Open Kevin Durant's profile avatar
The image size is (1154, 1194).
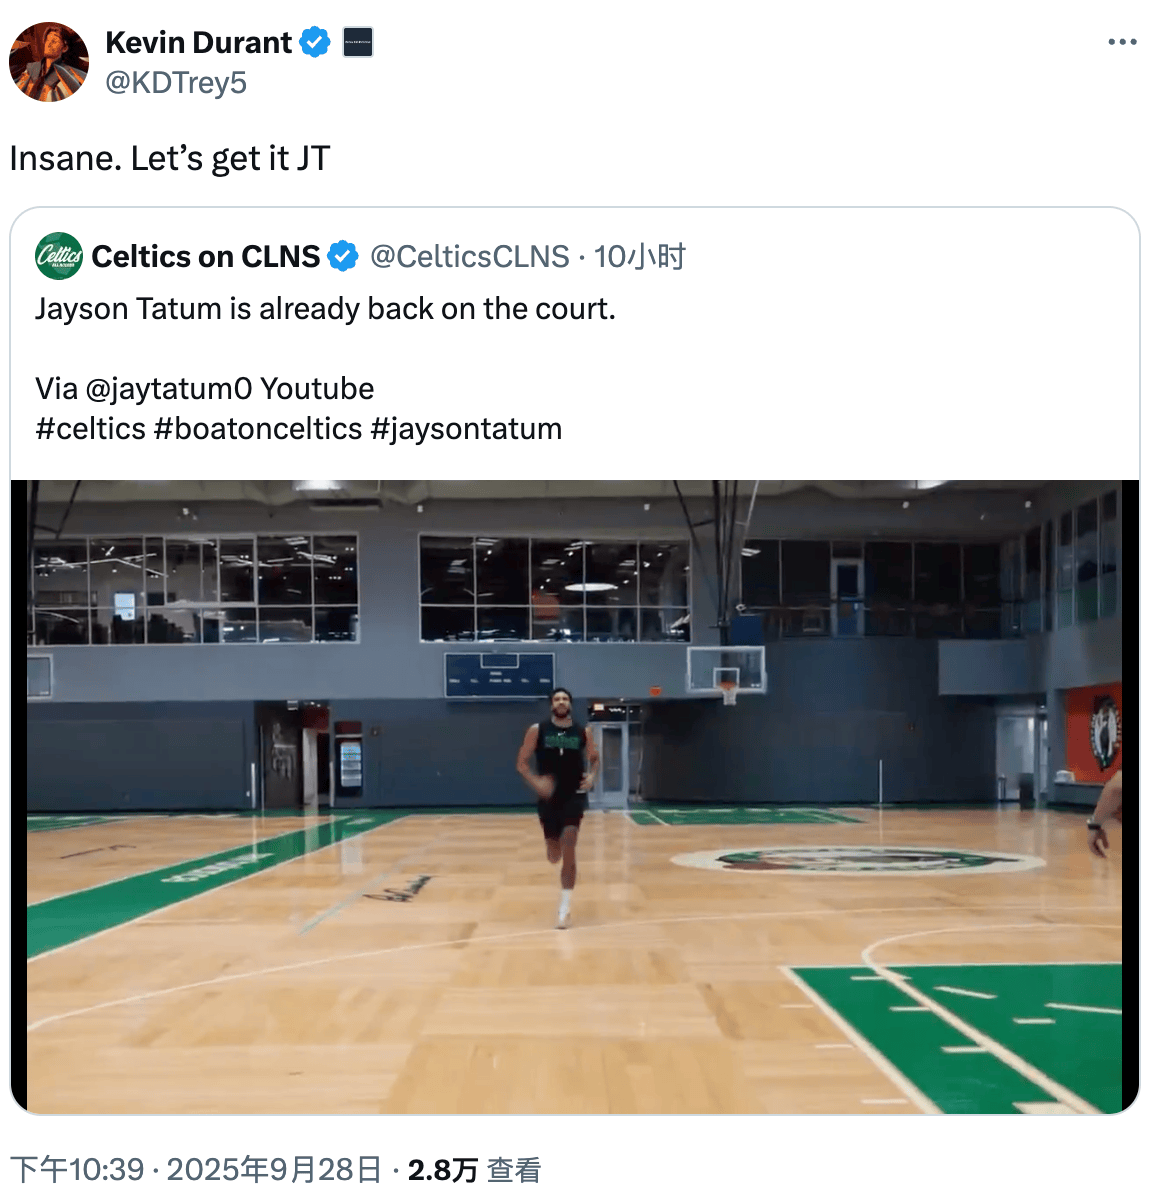[49, 62]
